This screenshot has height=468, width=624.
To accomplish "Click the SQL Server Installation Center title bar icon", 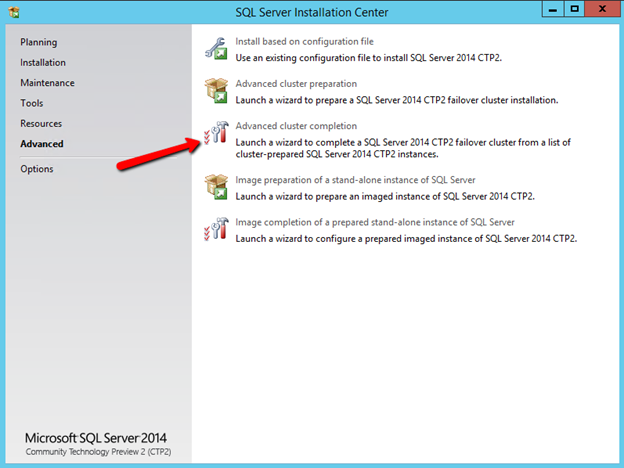I will pos(13,10).
